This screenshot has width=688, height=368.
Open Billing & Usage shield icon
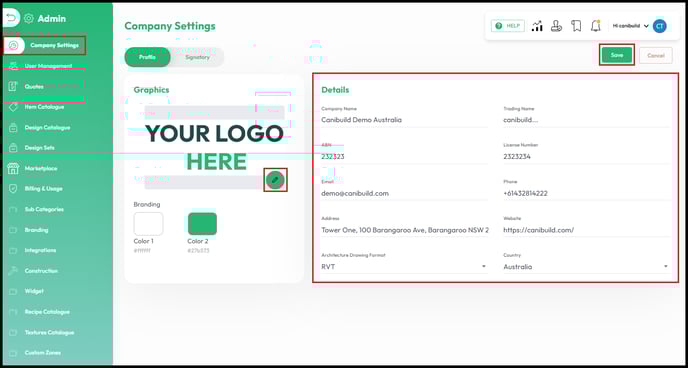tap(13, 189)
